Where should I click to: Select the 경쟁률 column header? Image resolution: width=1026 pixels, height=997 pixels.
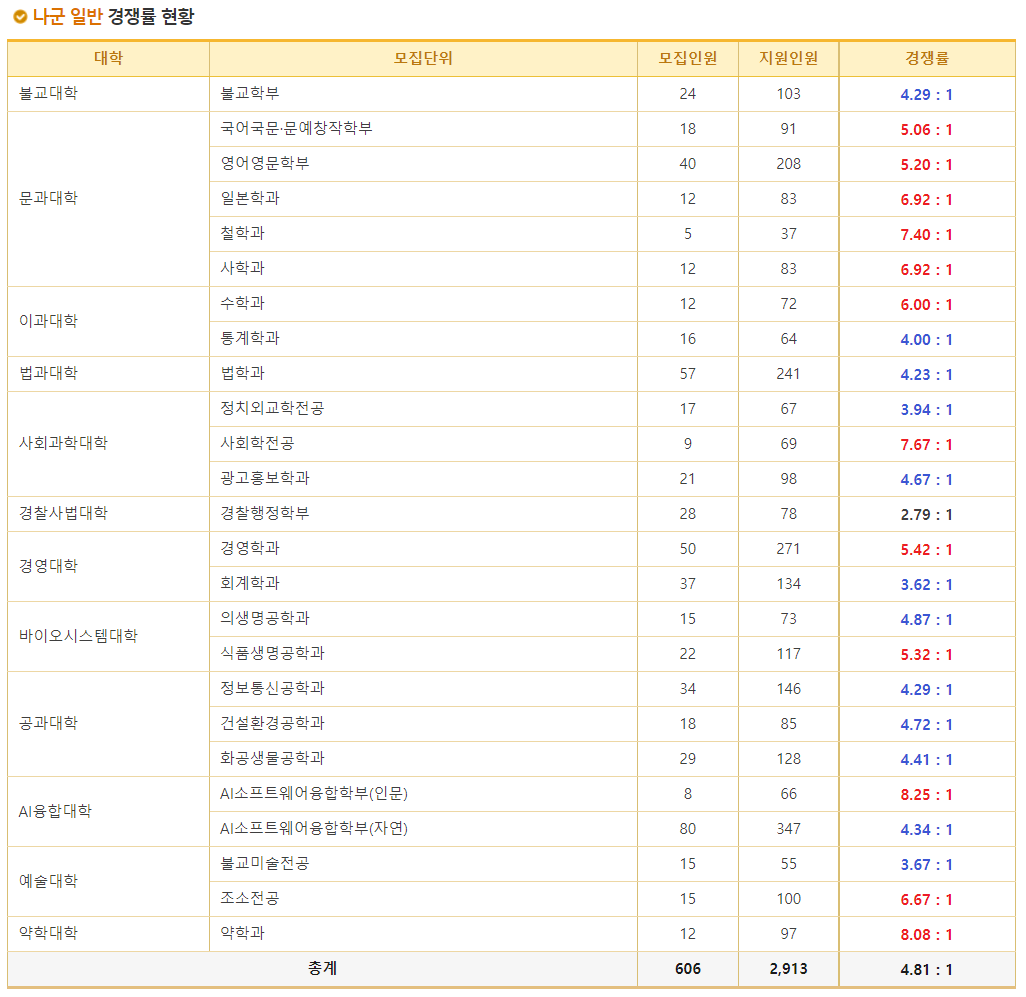tap(927, 59)
